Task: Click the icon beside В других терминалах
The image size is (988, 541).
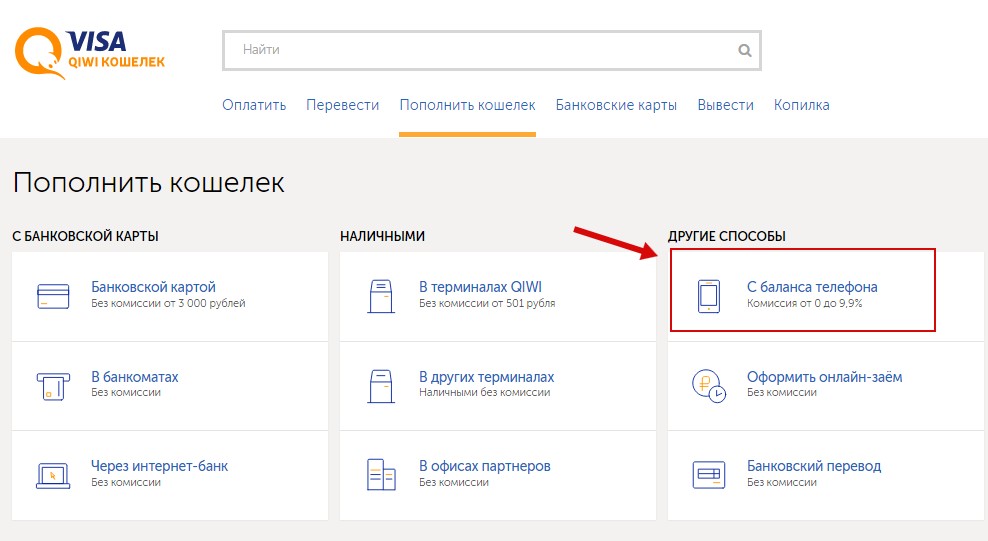Action: [x=380, y=384]
